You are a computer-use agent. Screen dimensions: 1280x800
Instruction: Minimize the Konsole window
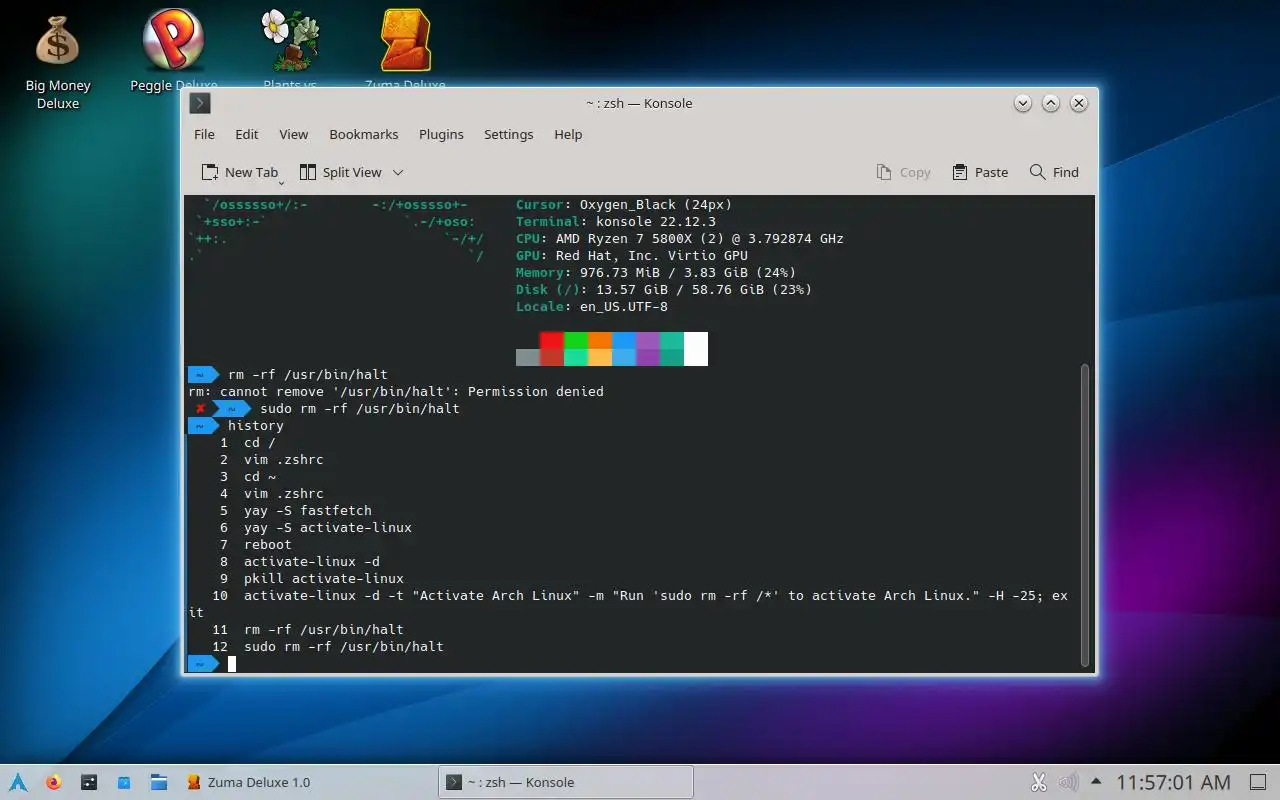[x=1022, y=103]
